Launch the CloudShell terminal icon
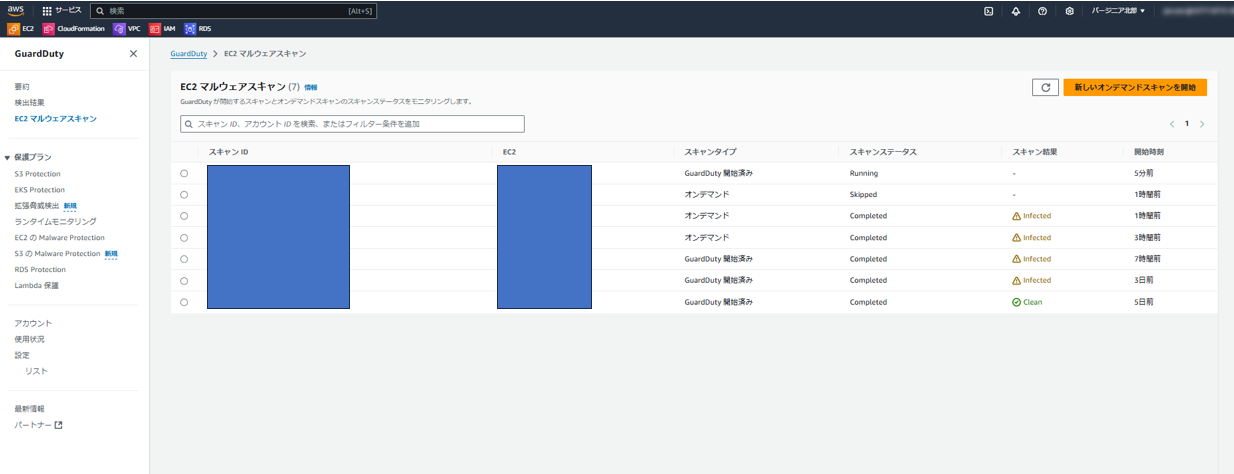Screen dimensions: 1234x474 989,10
